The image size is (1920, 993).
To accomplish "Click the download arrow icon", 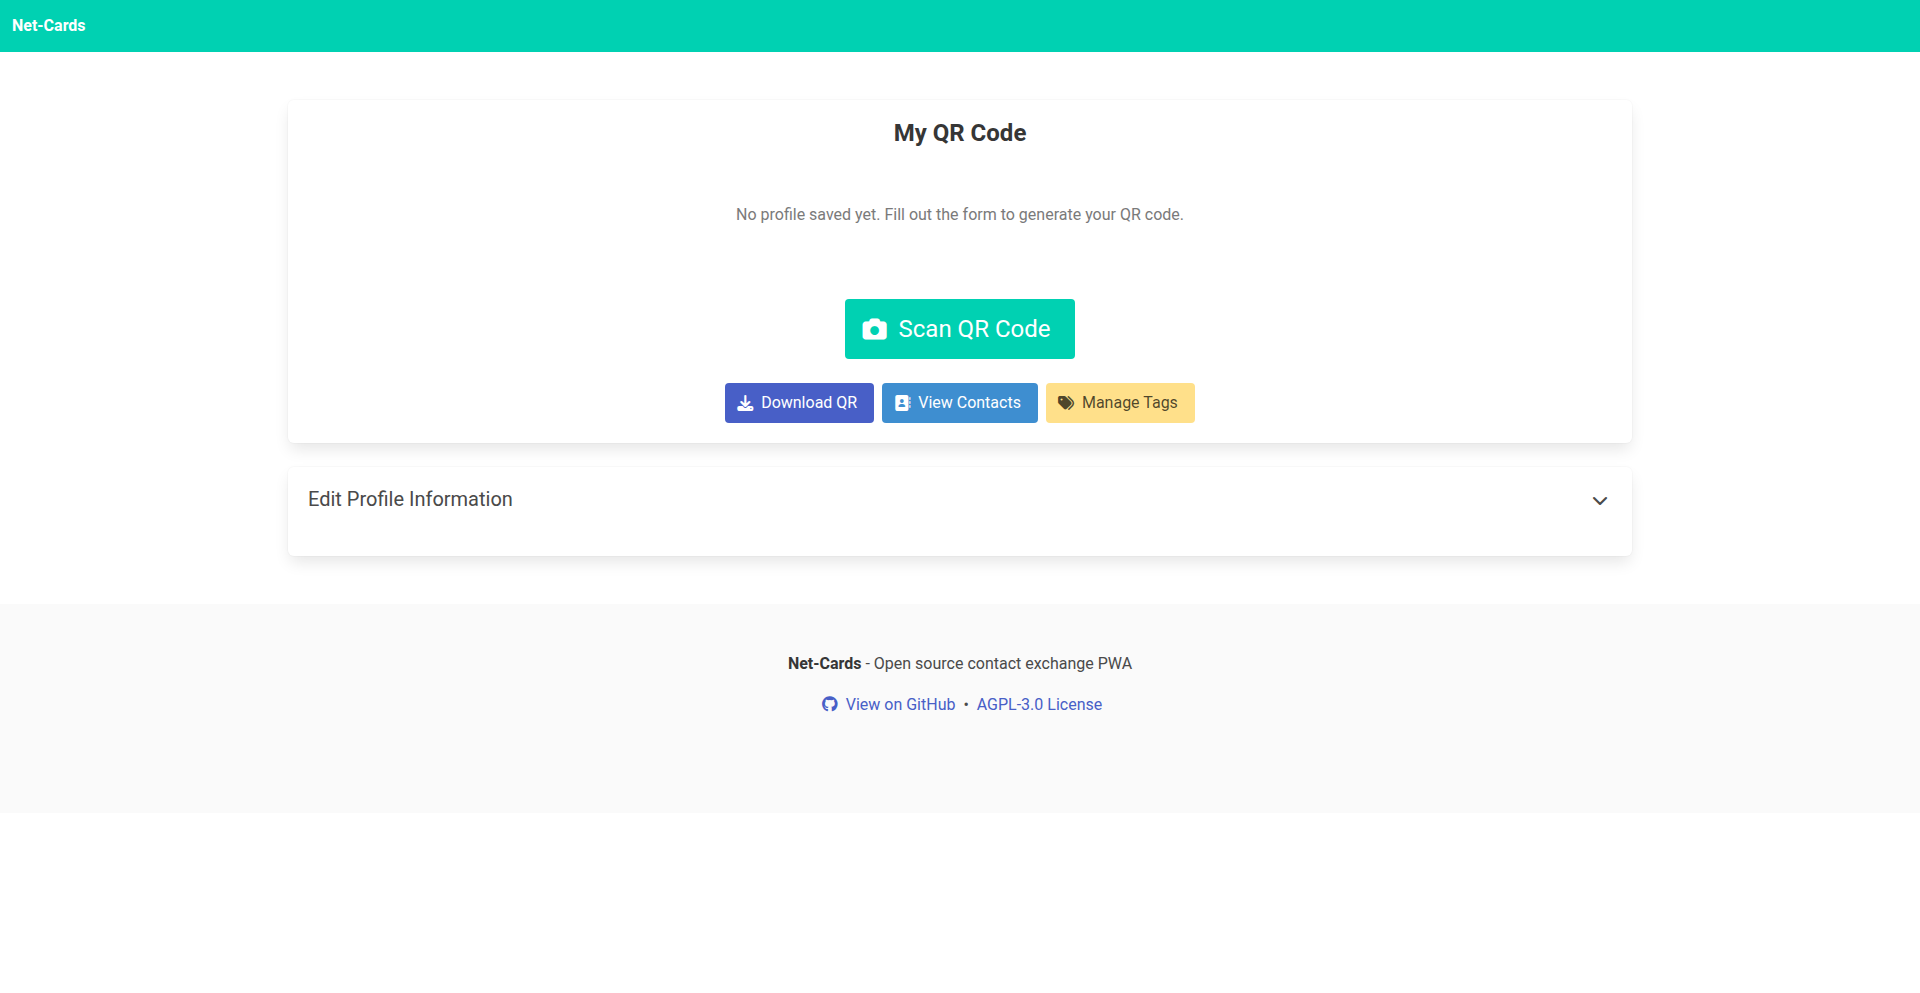I will [745, 403].
